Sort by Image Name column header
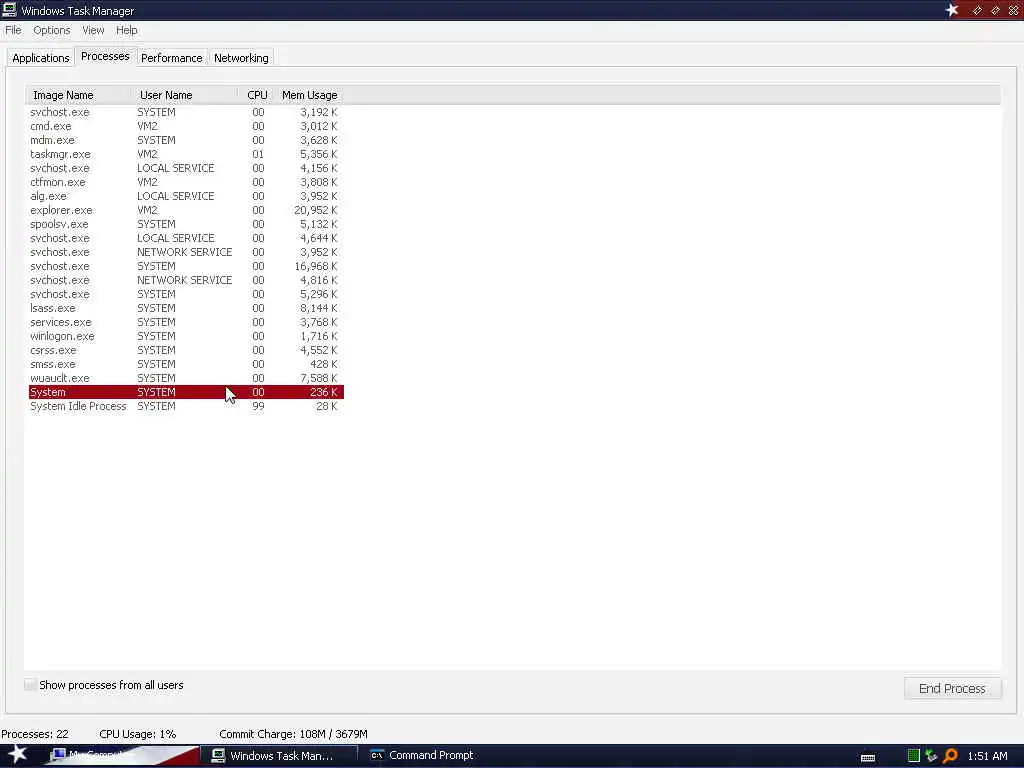Image resolution: width=1024 pixels, height=768 pixels. (x=80, y=95)
